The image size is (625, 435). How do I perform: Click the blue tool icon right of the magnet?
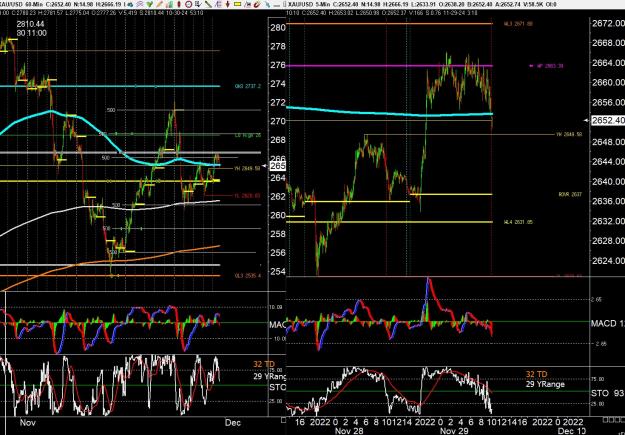click(x=267, y=4)
